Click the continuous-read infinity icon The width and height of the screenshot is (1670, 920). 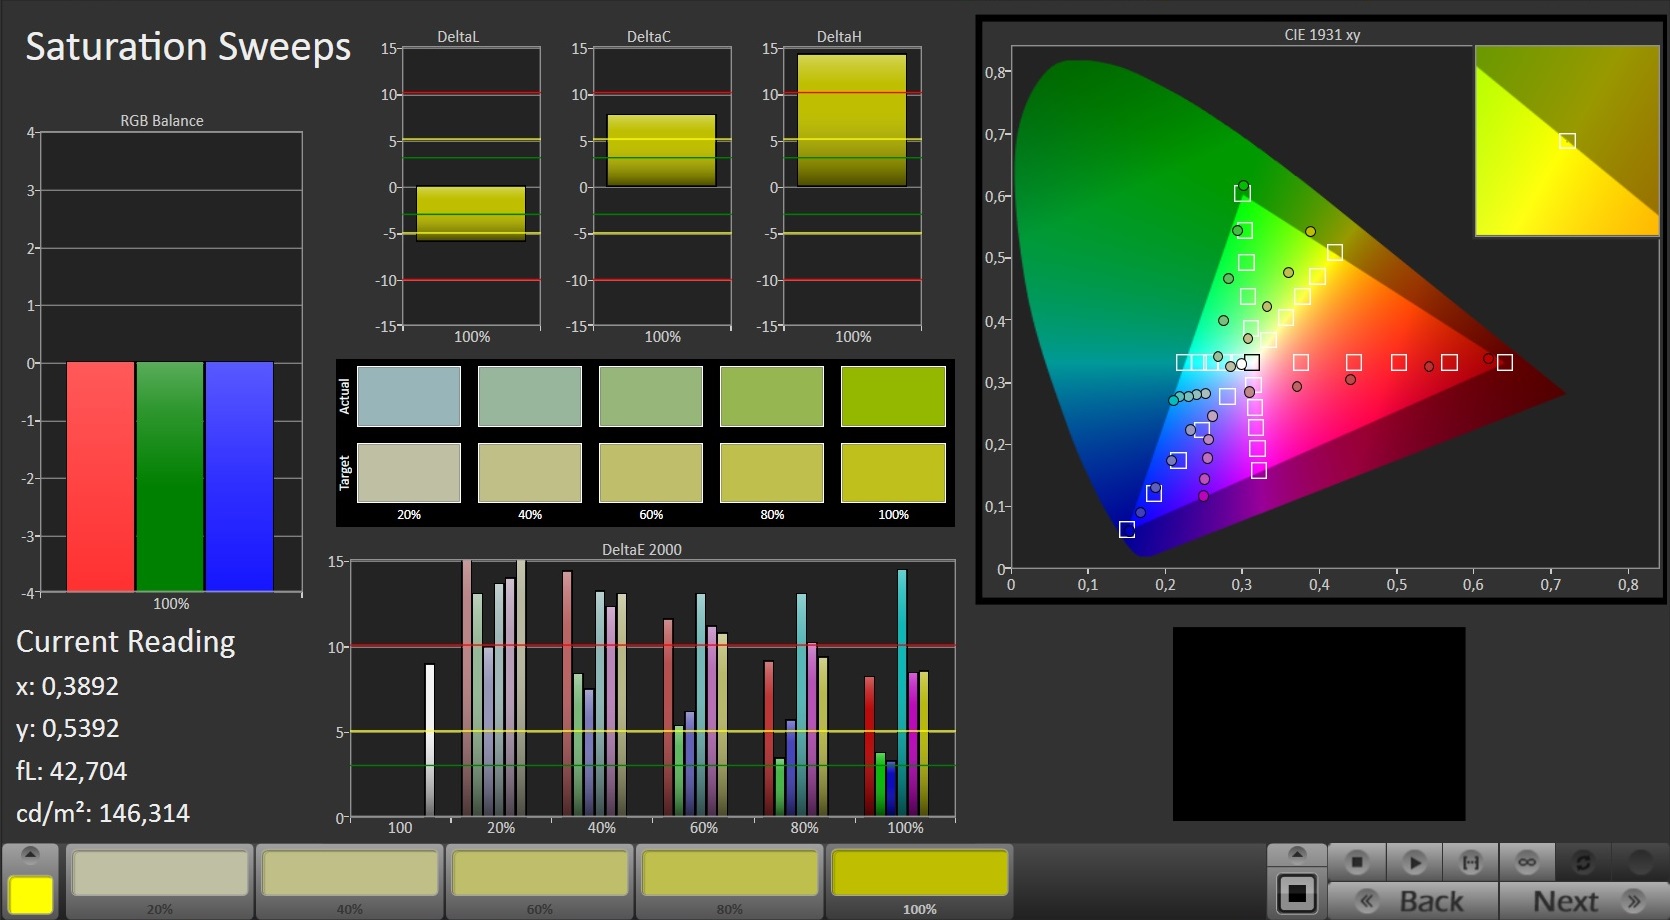click(1527, 862)
